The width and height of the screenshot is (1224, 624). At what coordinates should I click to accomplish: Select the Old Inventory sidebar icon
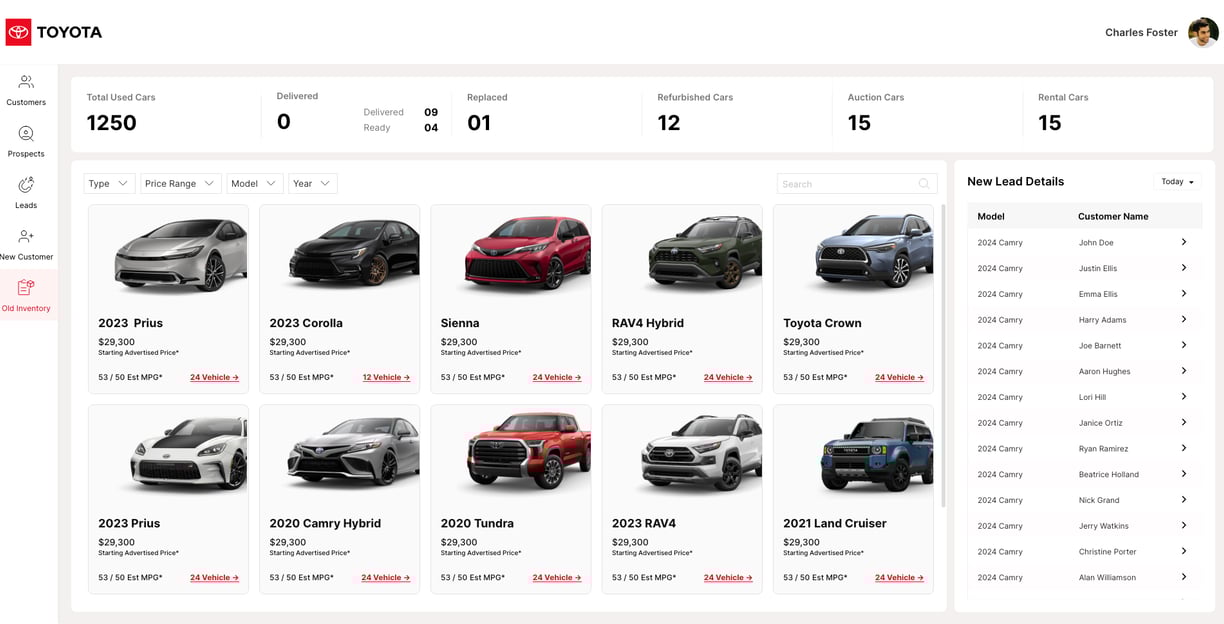pyautogui.click(x=26, y=288)
